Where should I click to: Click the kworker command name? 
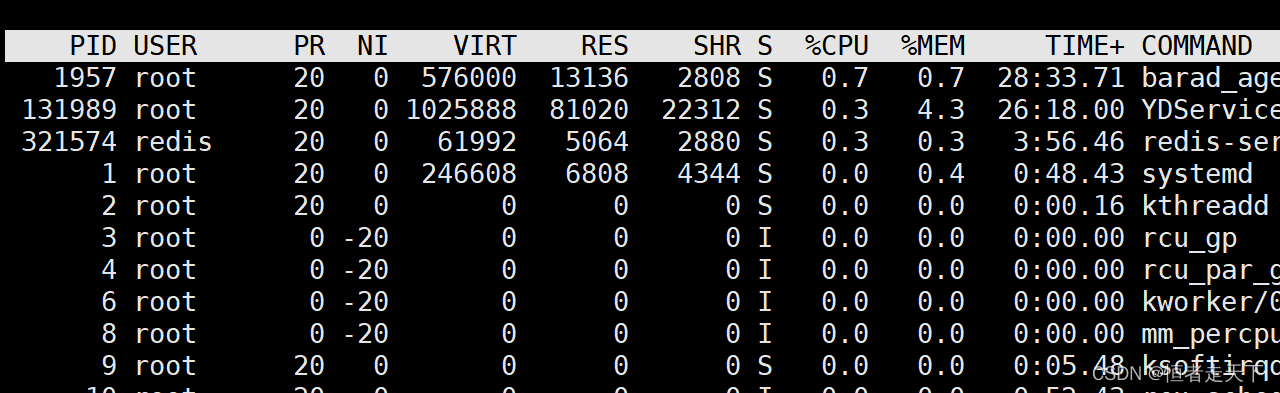[x=1210, y=302]
